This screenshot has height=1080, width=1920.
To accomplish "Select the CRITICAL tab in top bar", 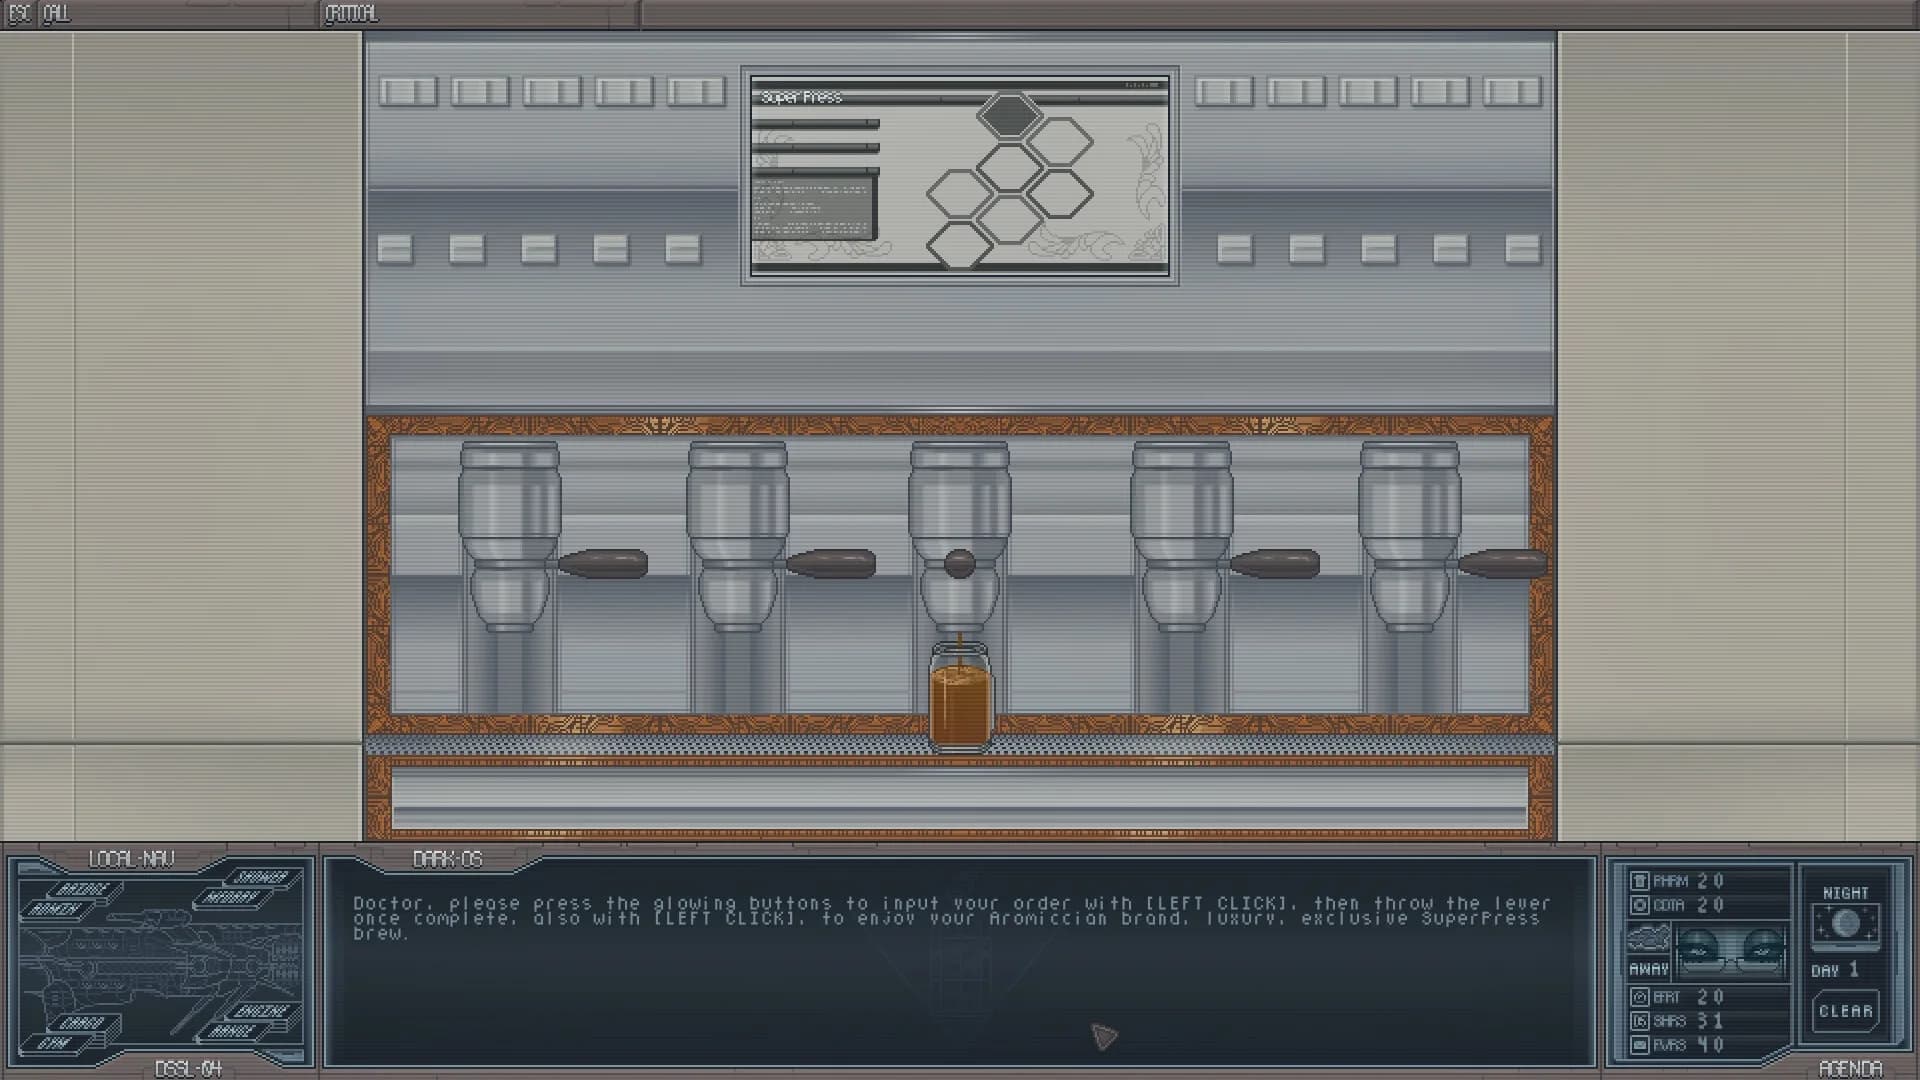I will tap(352, 14).
